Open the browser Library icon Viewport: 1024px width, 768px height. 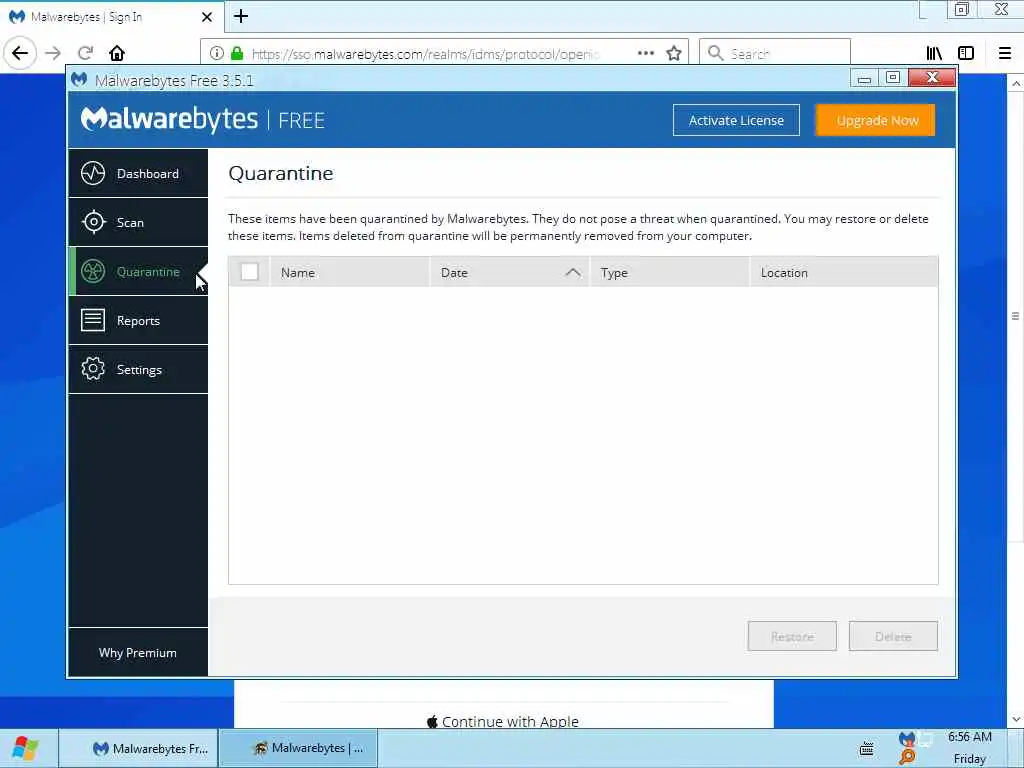[935, 53]
